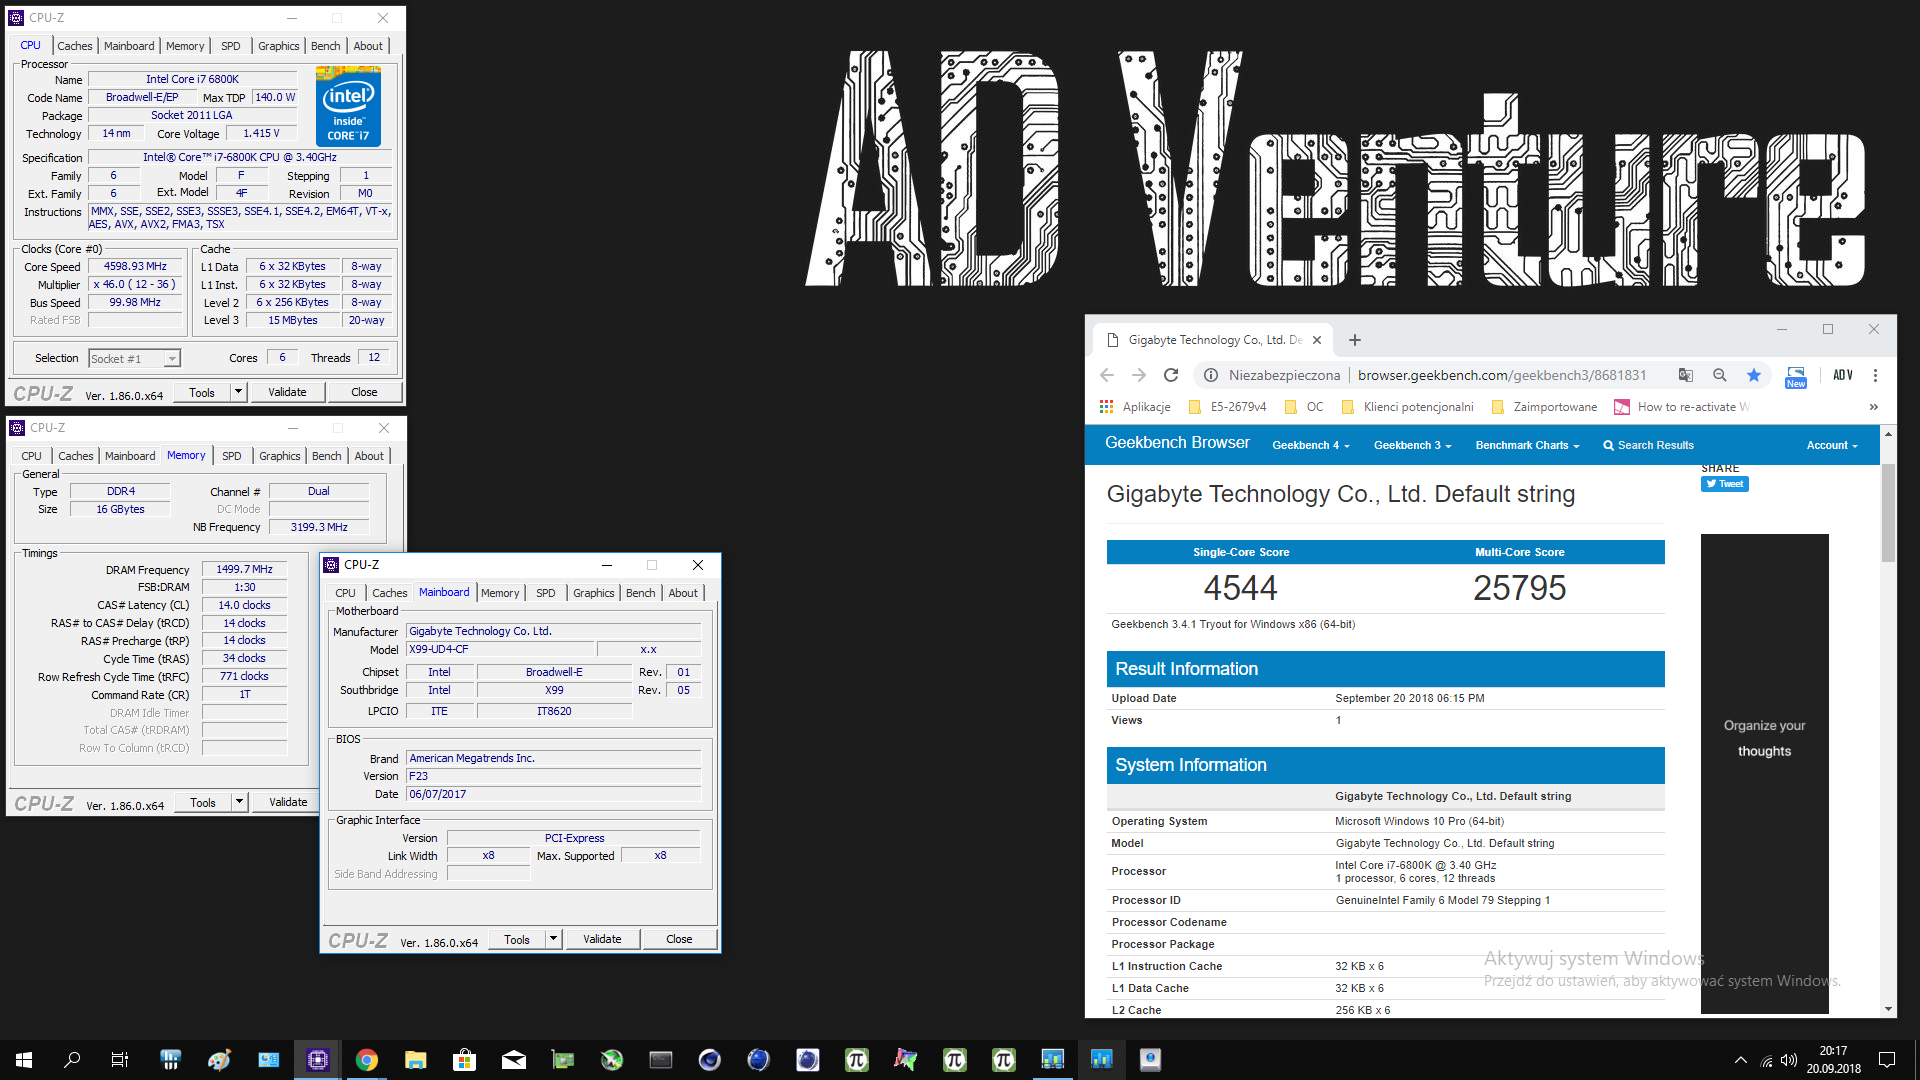This screenshot has width=1920, height=1080.
Task: Show hidden bookmarks with the chevron
Action: 1873,407
